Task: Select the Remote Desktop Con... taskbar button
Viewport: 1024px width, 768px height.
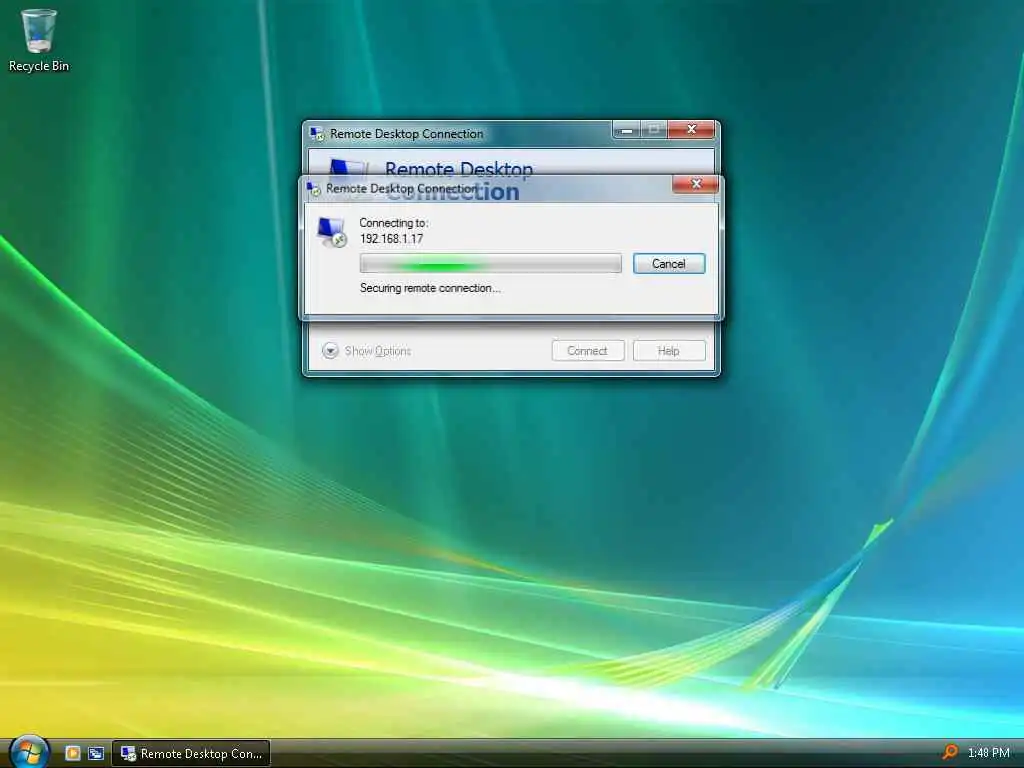Action: click(x=191, y=754)
